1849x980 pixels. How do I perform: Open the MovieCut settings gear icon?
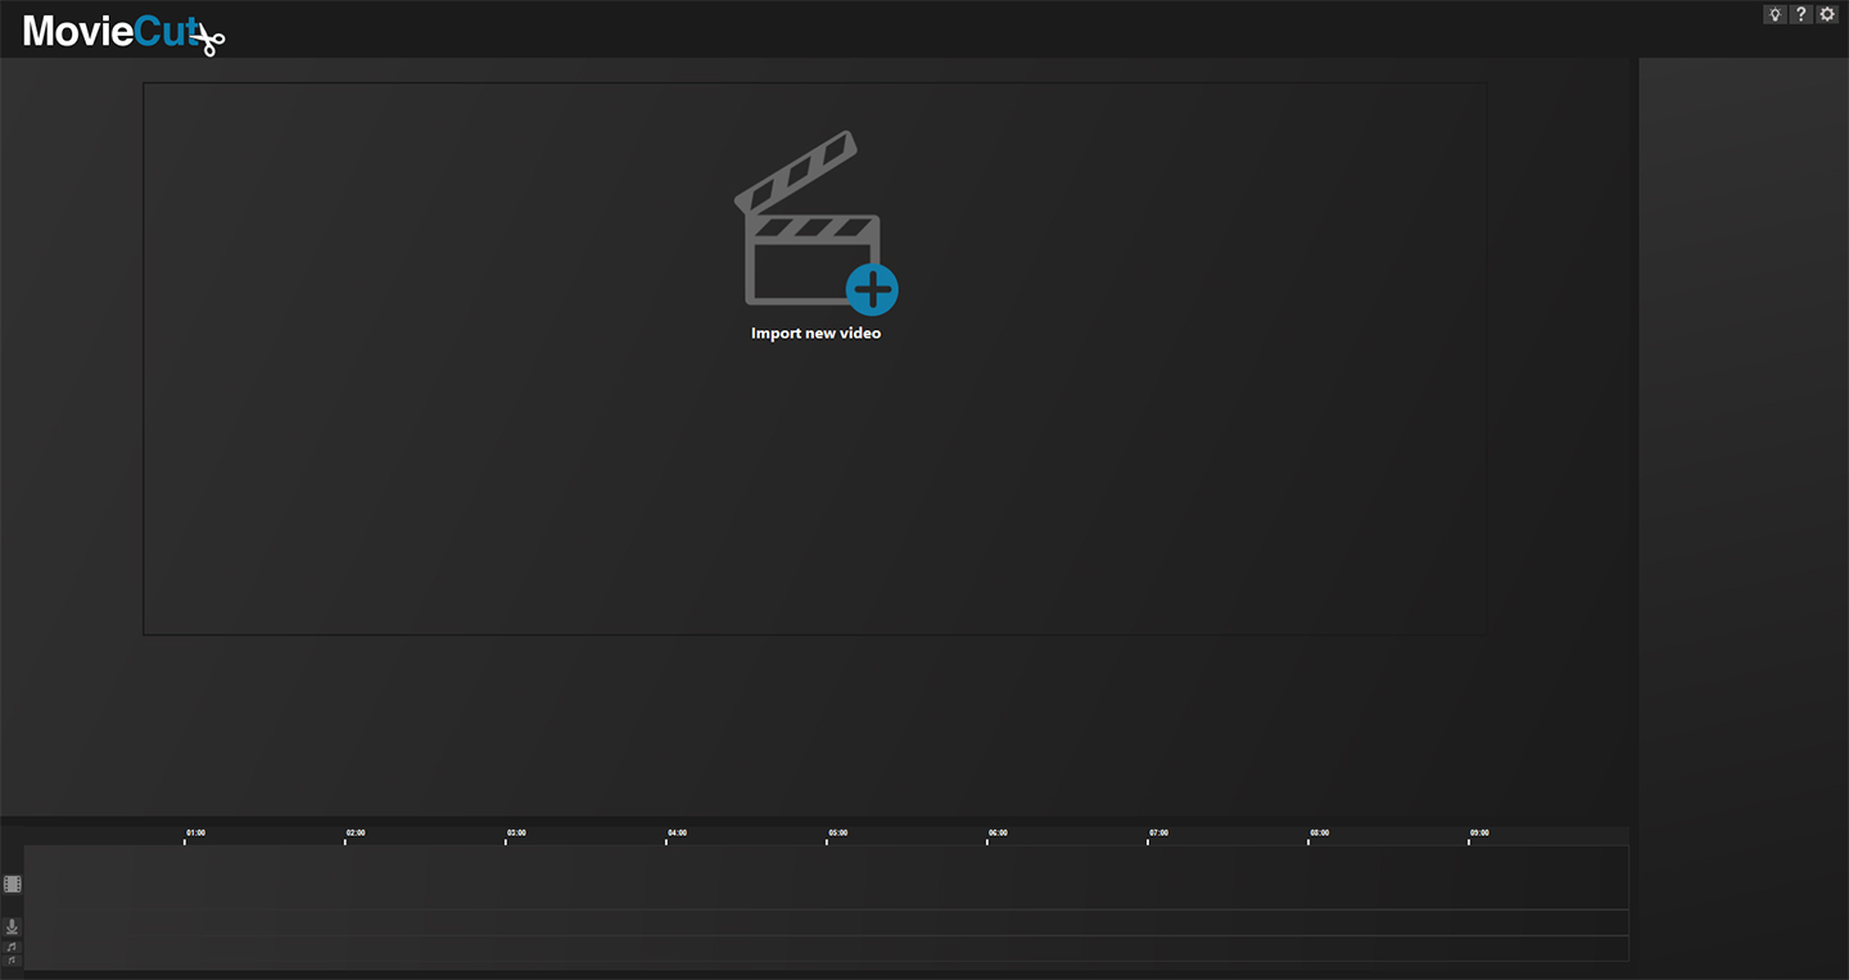click(1827, 14)
